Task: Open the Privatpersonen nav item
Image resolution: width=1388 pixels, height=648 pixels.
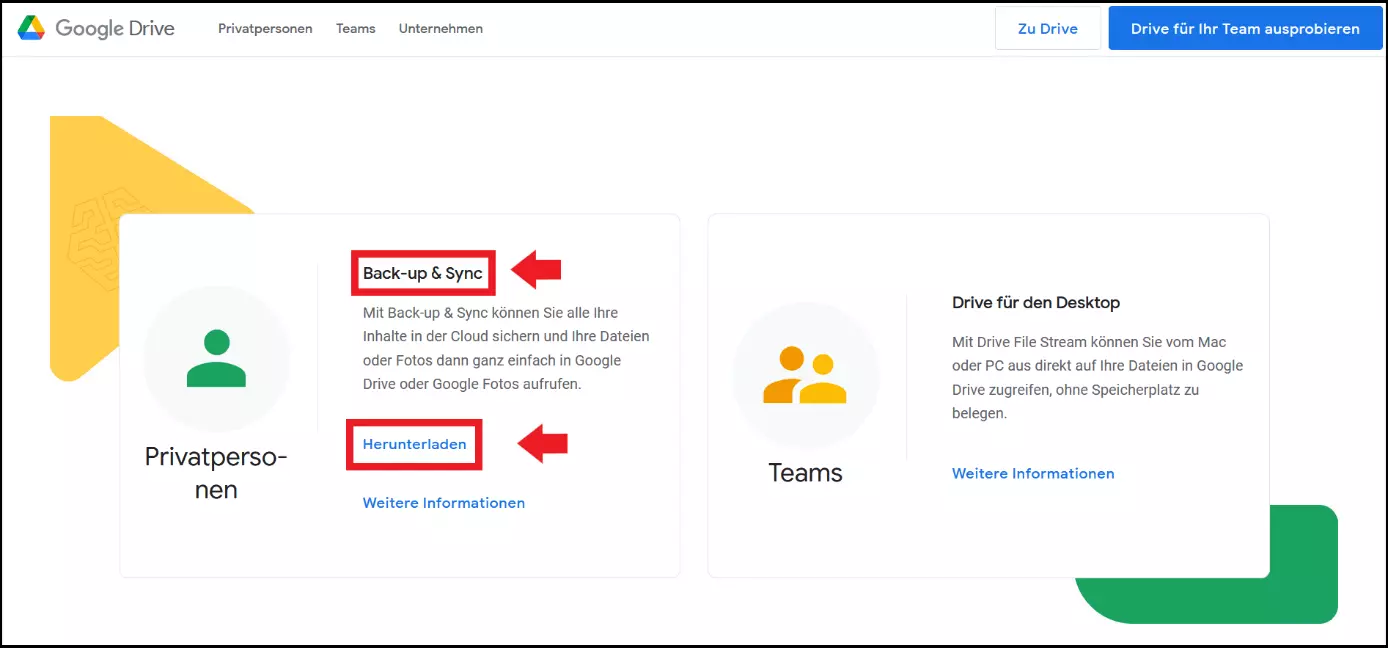Action: point(265,29)
